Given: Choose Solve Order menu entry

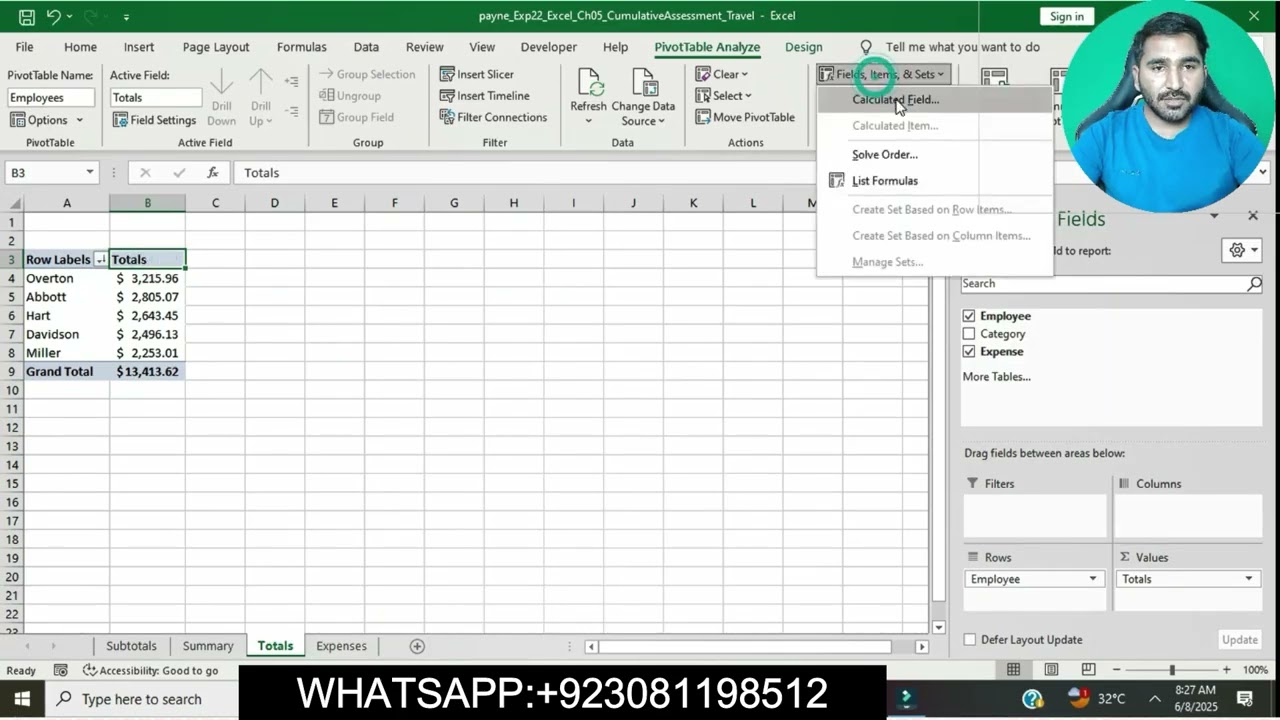Looking at the screenshot, I should pos(884,155).
